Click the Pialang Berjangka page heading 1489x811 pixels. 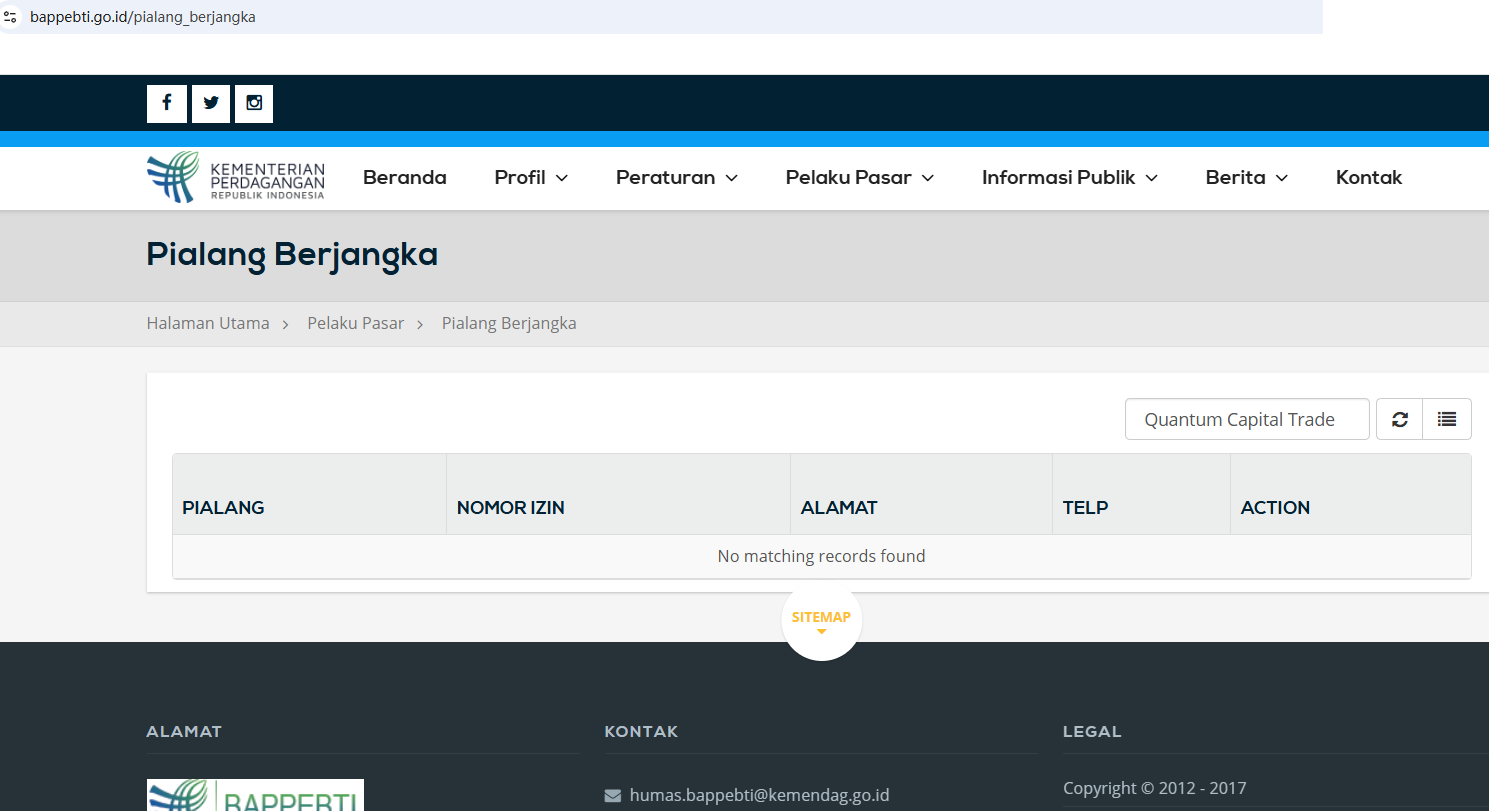292,254
